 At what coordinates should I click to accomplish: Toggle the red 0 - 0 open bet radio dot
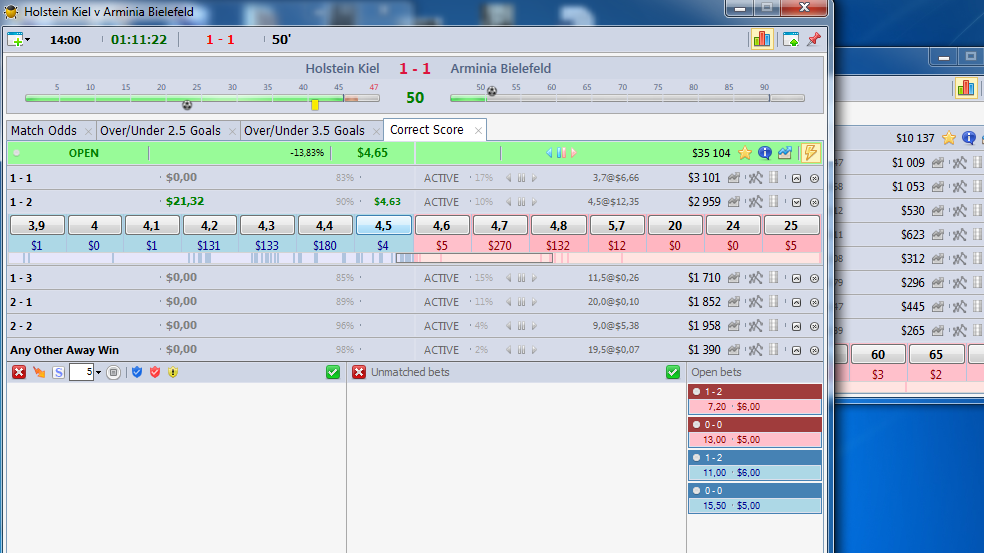pos(697,425)
